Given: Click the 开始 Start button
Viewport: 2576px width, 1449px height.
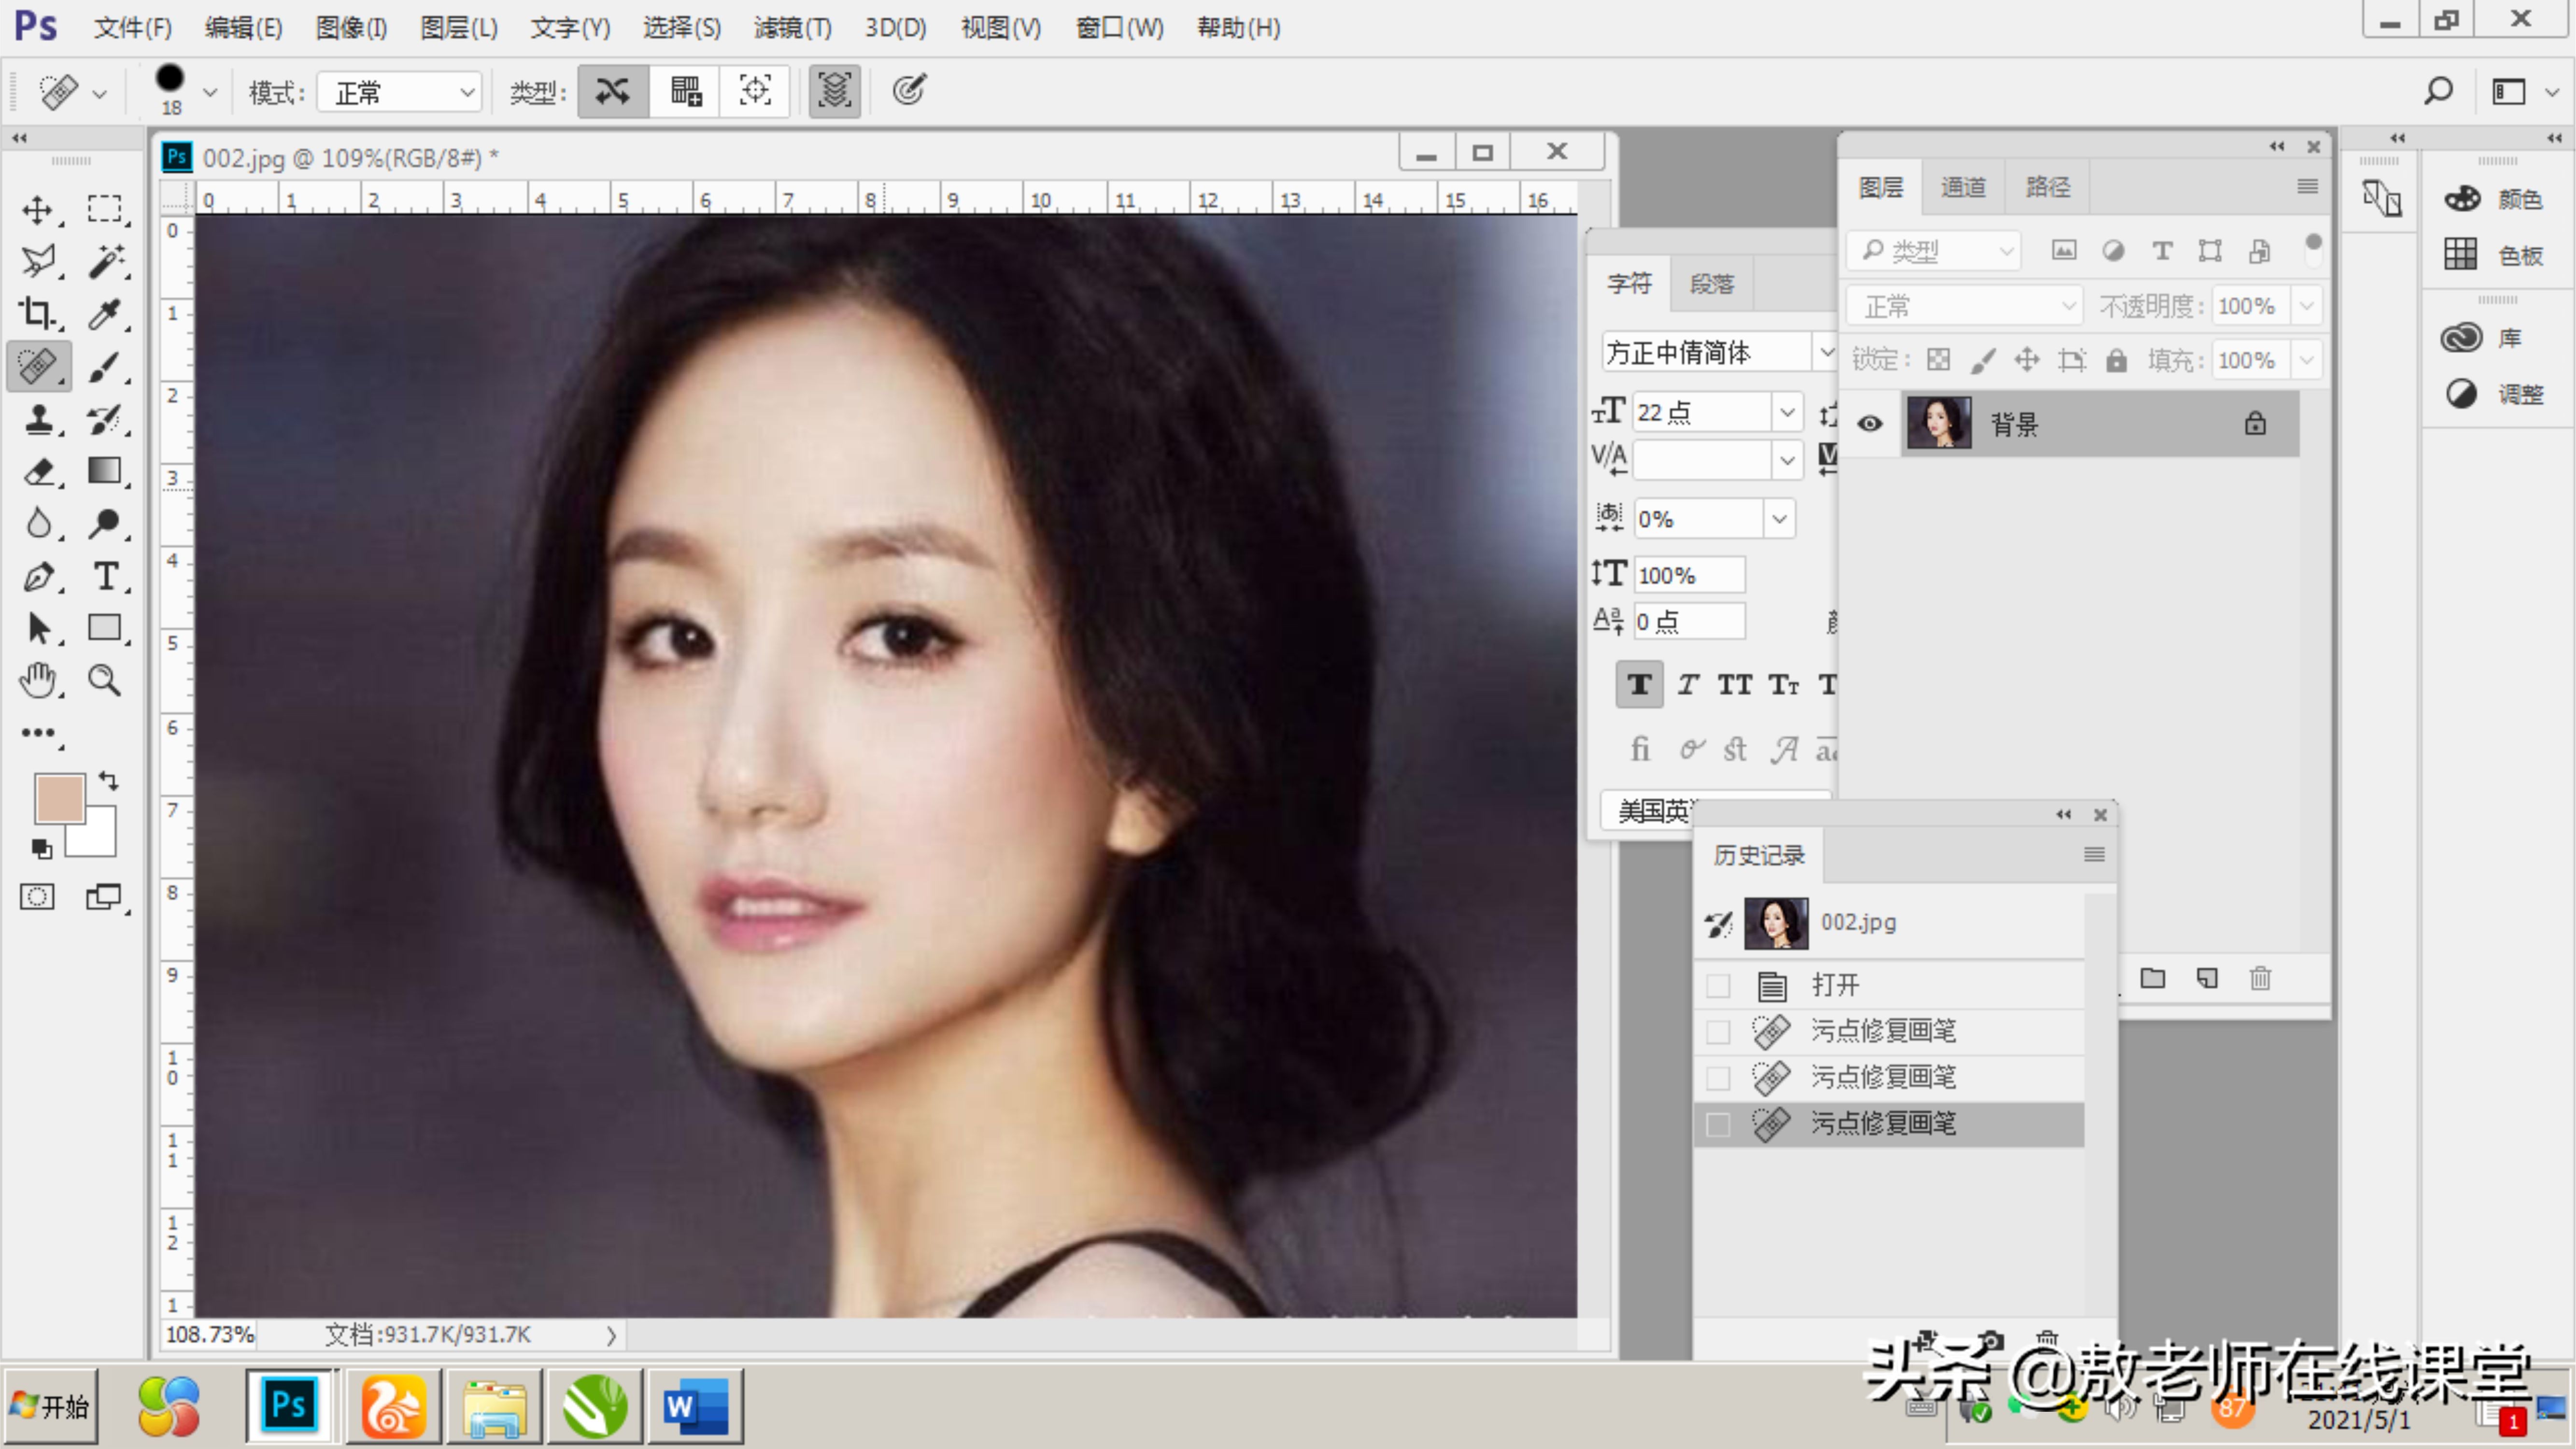Looking at the screenshot, I should [51, 1406].
